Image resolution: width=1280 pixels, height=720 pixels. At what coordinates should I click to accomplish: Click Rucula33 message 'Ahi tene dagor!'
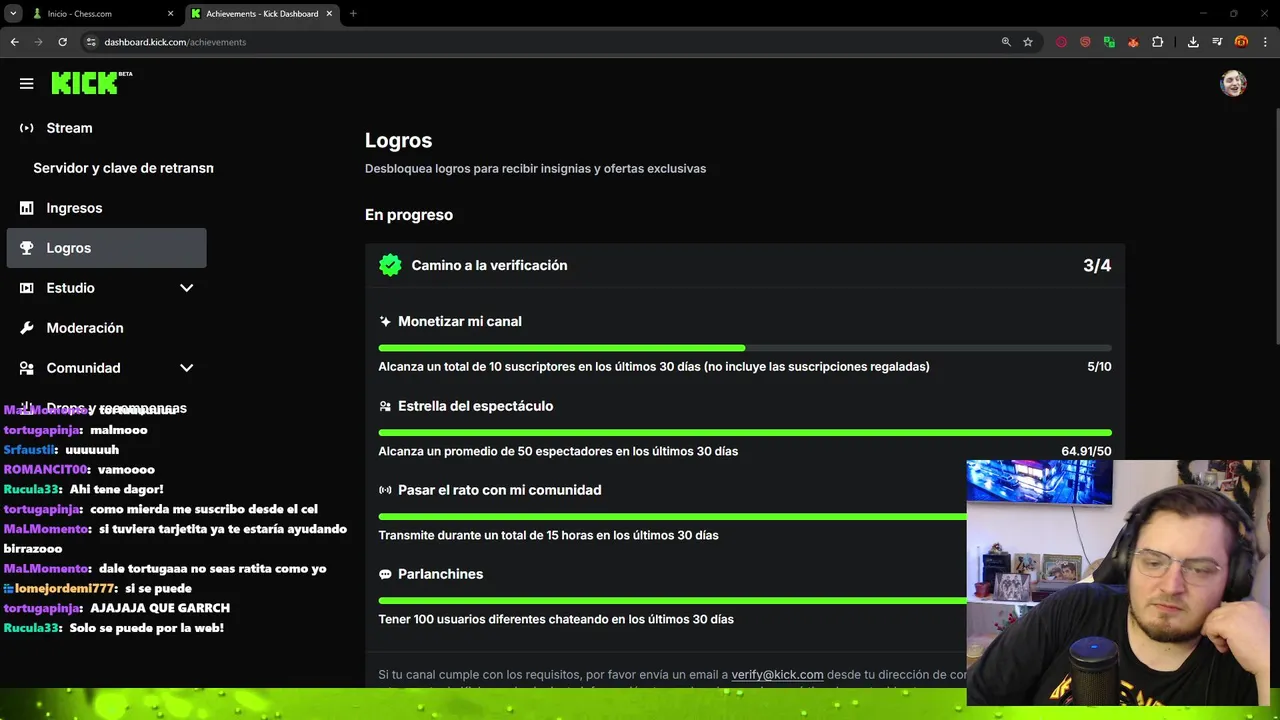[116, 489]
